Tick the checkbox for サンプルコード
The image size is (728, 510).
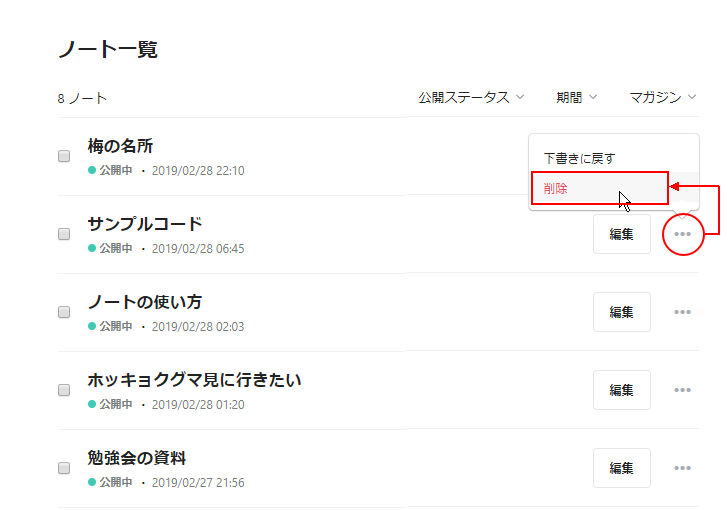point(64,234)
